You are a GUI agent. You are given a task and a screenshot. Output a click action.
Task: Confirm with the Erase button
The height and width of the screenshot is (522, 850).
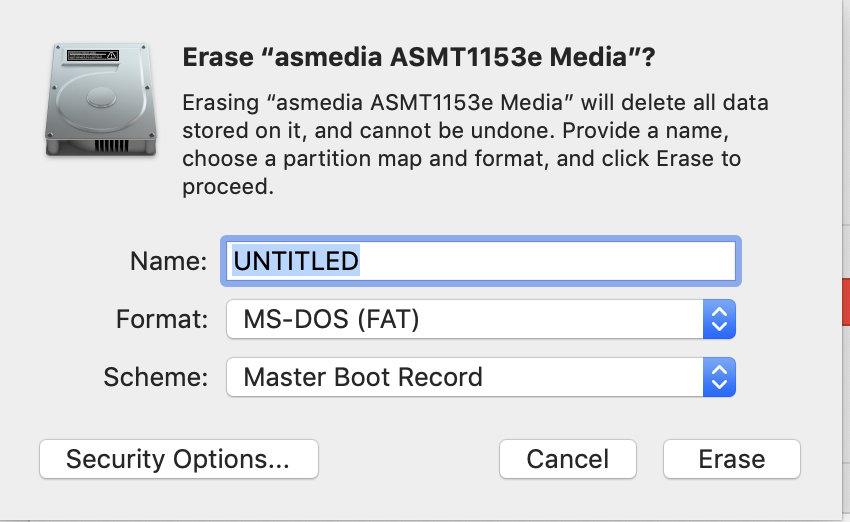732,459
